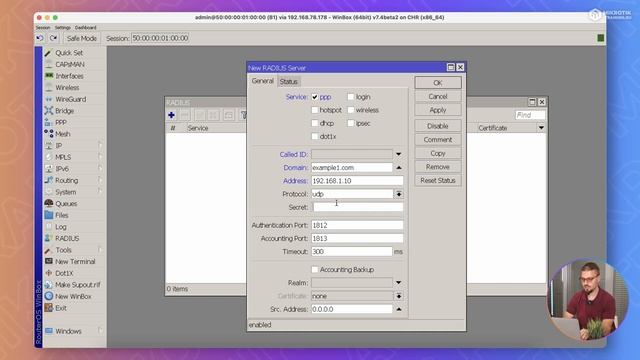Expand the Called ID field arrow
The image size is (640, 360).
pyautogui.click(x=398, y=154)
